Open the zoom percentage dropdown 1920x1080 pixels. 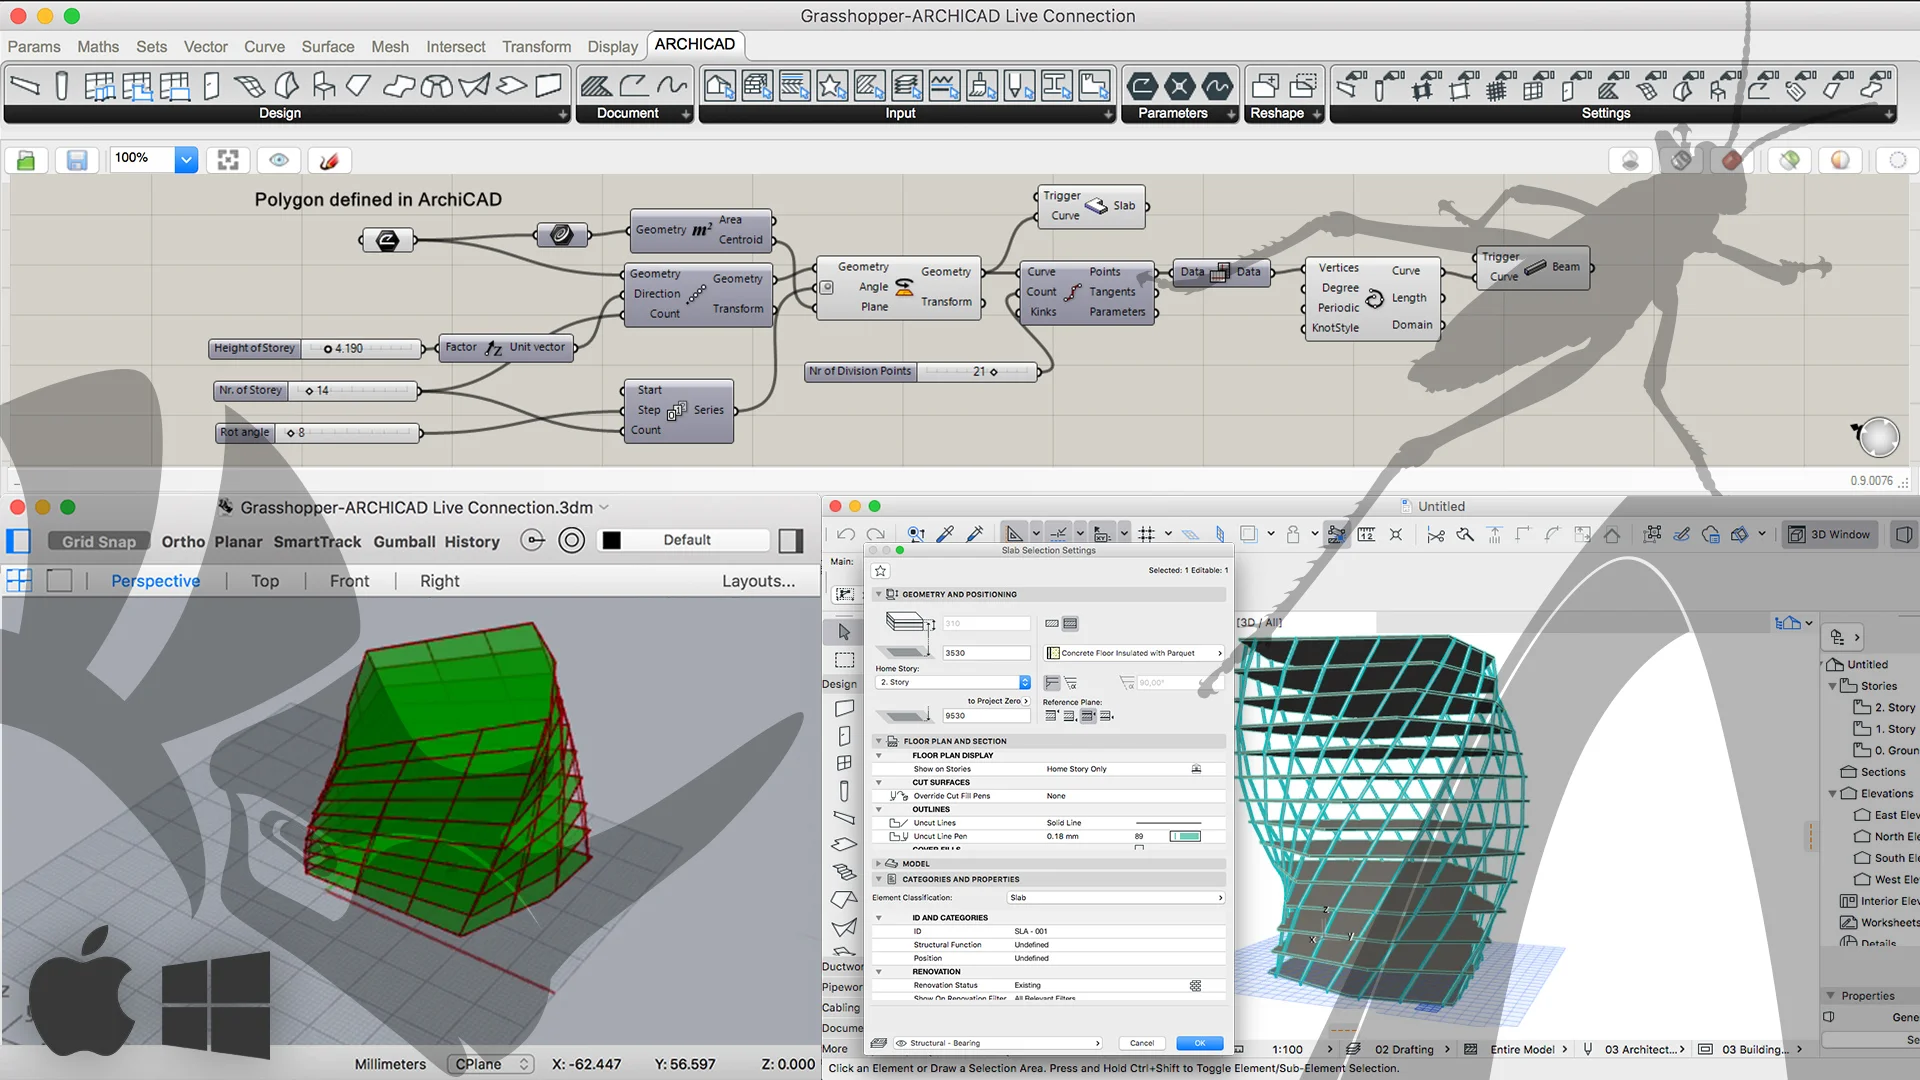pos(186,159)
